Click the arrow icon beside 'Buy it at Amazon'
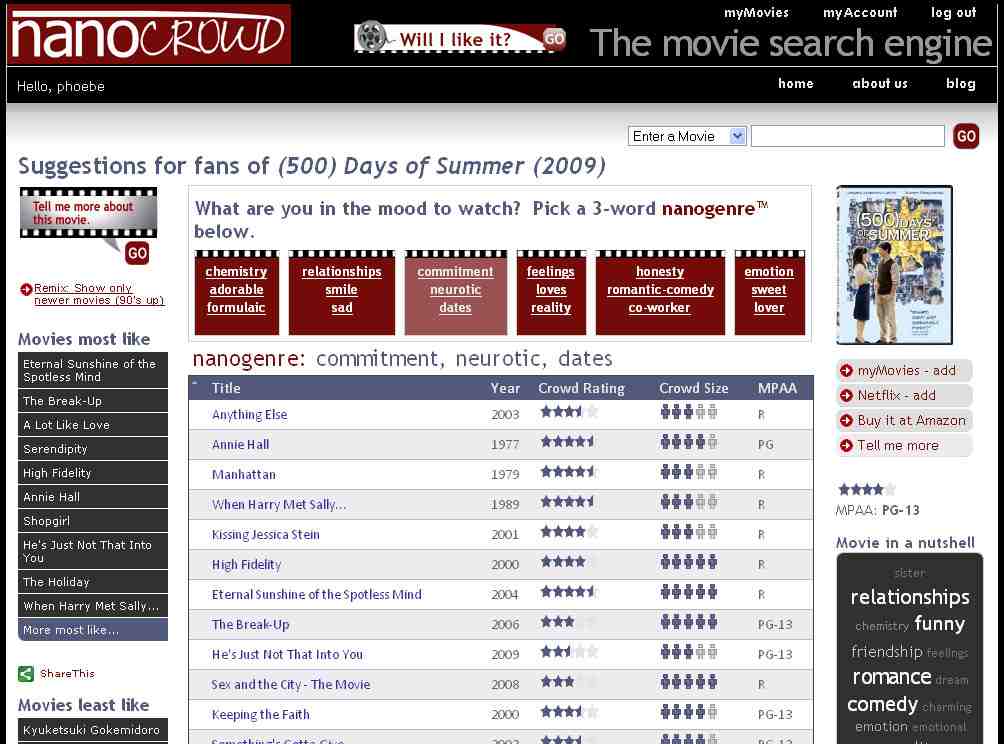The image size is (1004, 744). pyautogui.click(x=846, y=421)
